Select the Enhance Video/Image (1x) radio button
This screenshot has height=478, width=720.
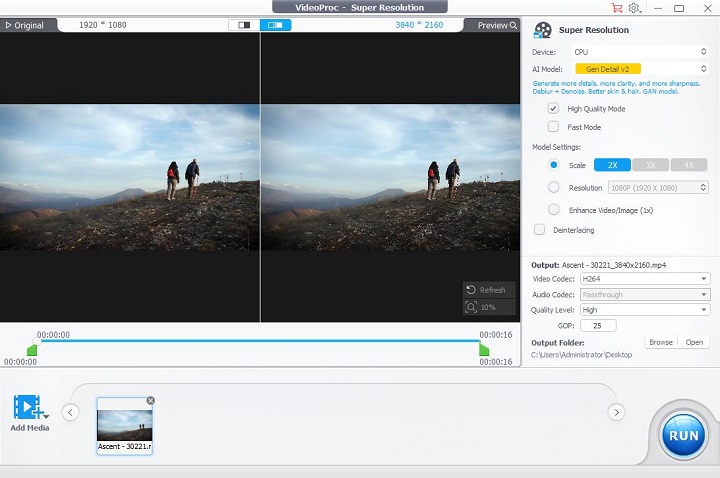click(x=553, y=209)
